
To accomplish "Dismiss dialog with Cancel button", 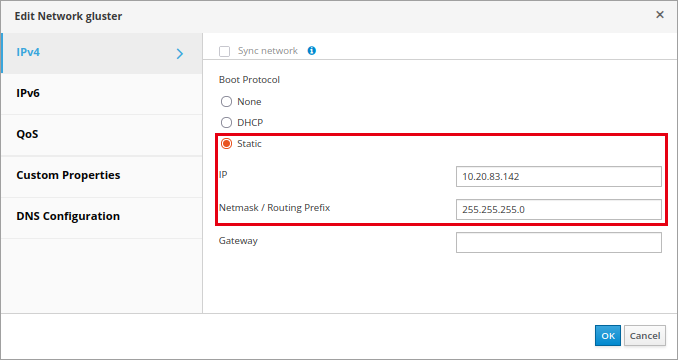I will coord(645,336).
